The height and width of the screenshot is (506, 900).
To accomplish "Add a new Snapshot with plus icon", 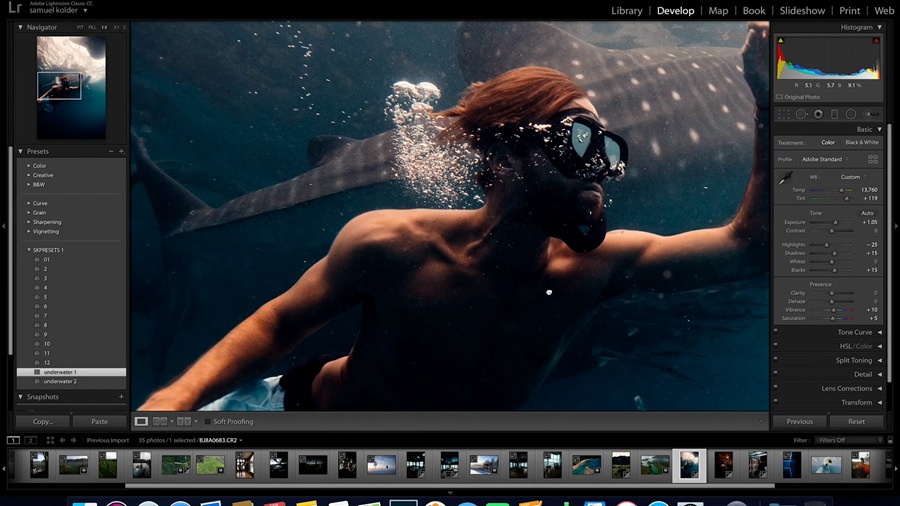I will pos(121,396).
